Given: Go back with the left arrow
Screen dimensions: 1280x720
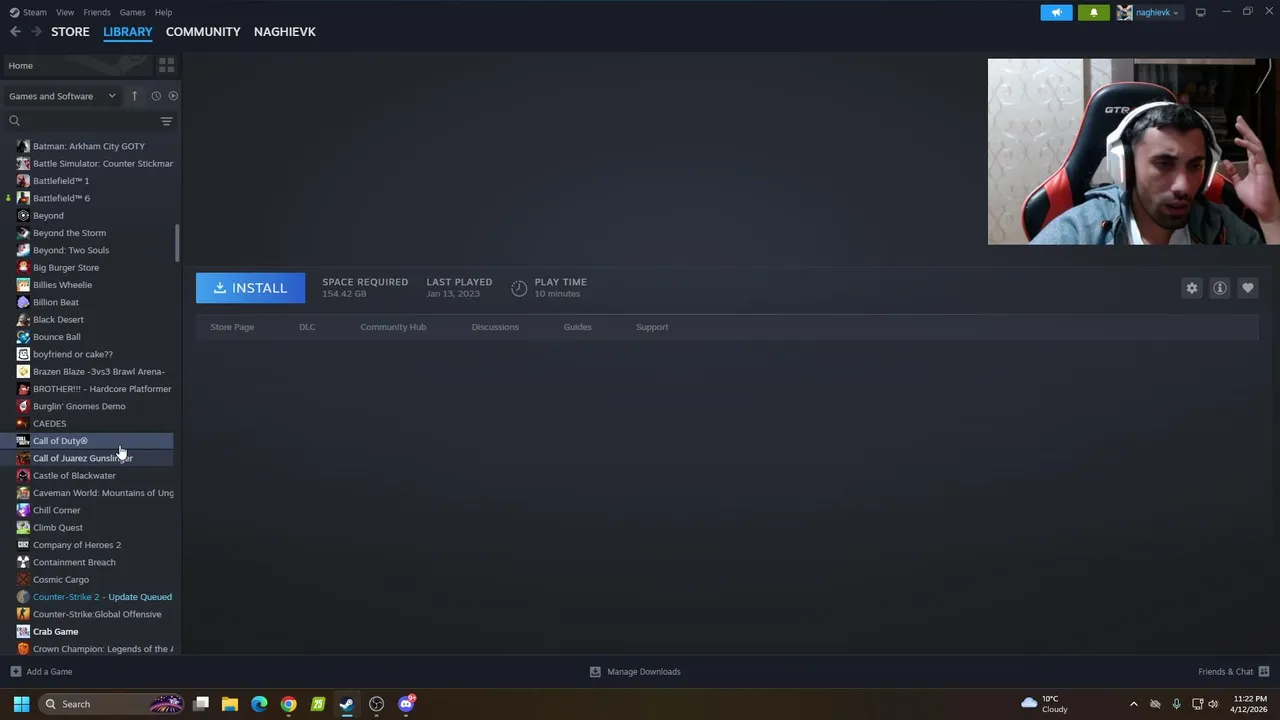Looking at the screenshot, I should coord(15,32).
